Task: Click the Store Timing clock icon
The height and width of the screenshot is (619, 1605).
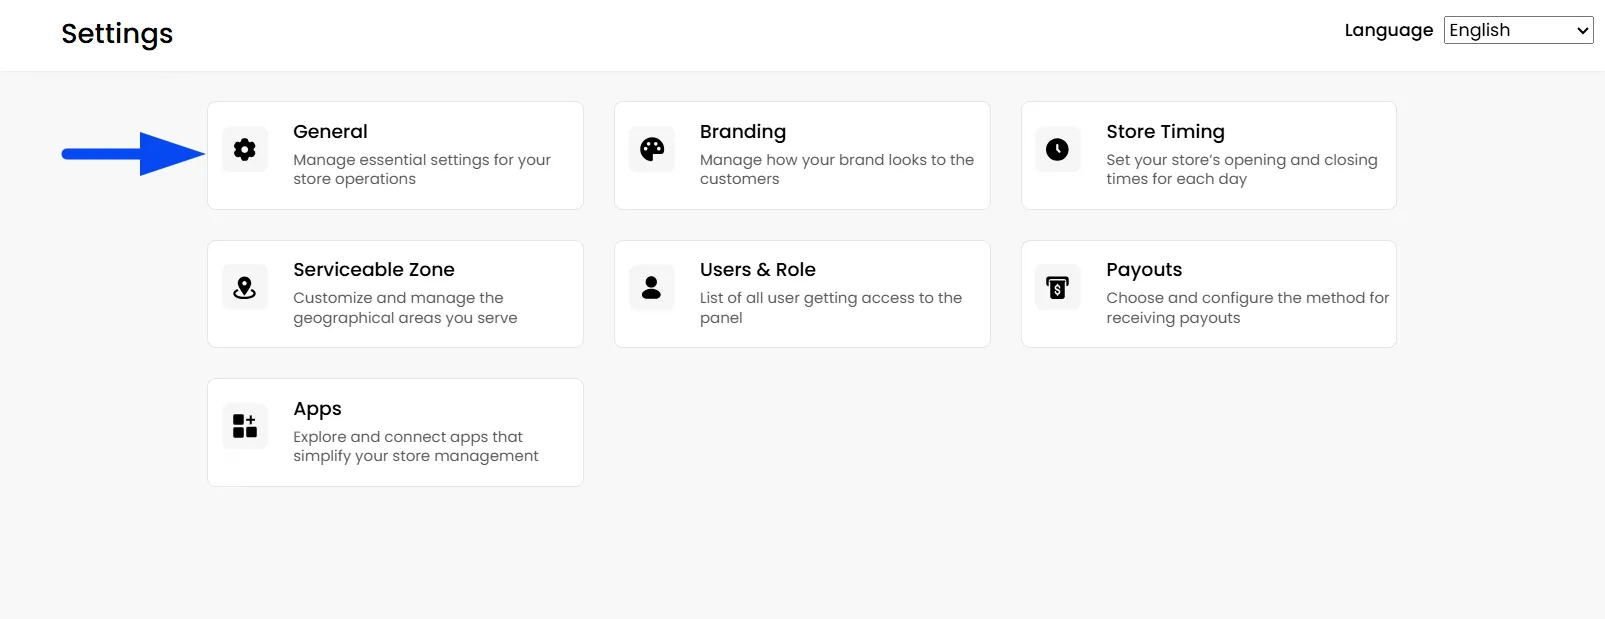Action: coord(1057,150)
